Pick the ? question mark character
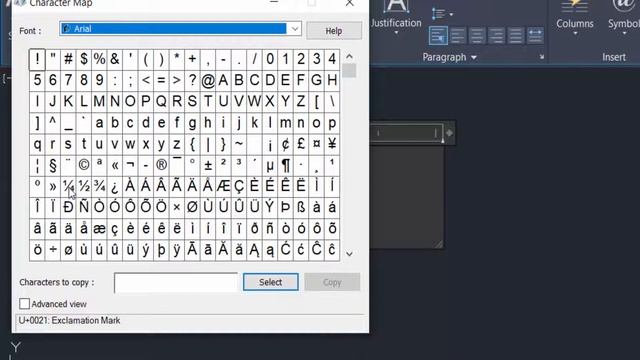 192,80
